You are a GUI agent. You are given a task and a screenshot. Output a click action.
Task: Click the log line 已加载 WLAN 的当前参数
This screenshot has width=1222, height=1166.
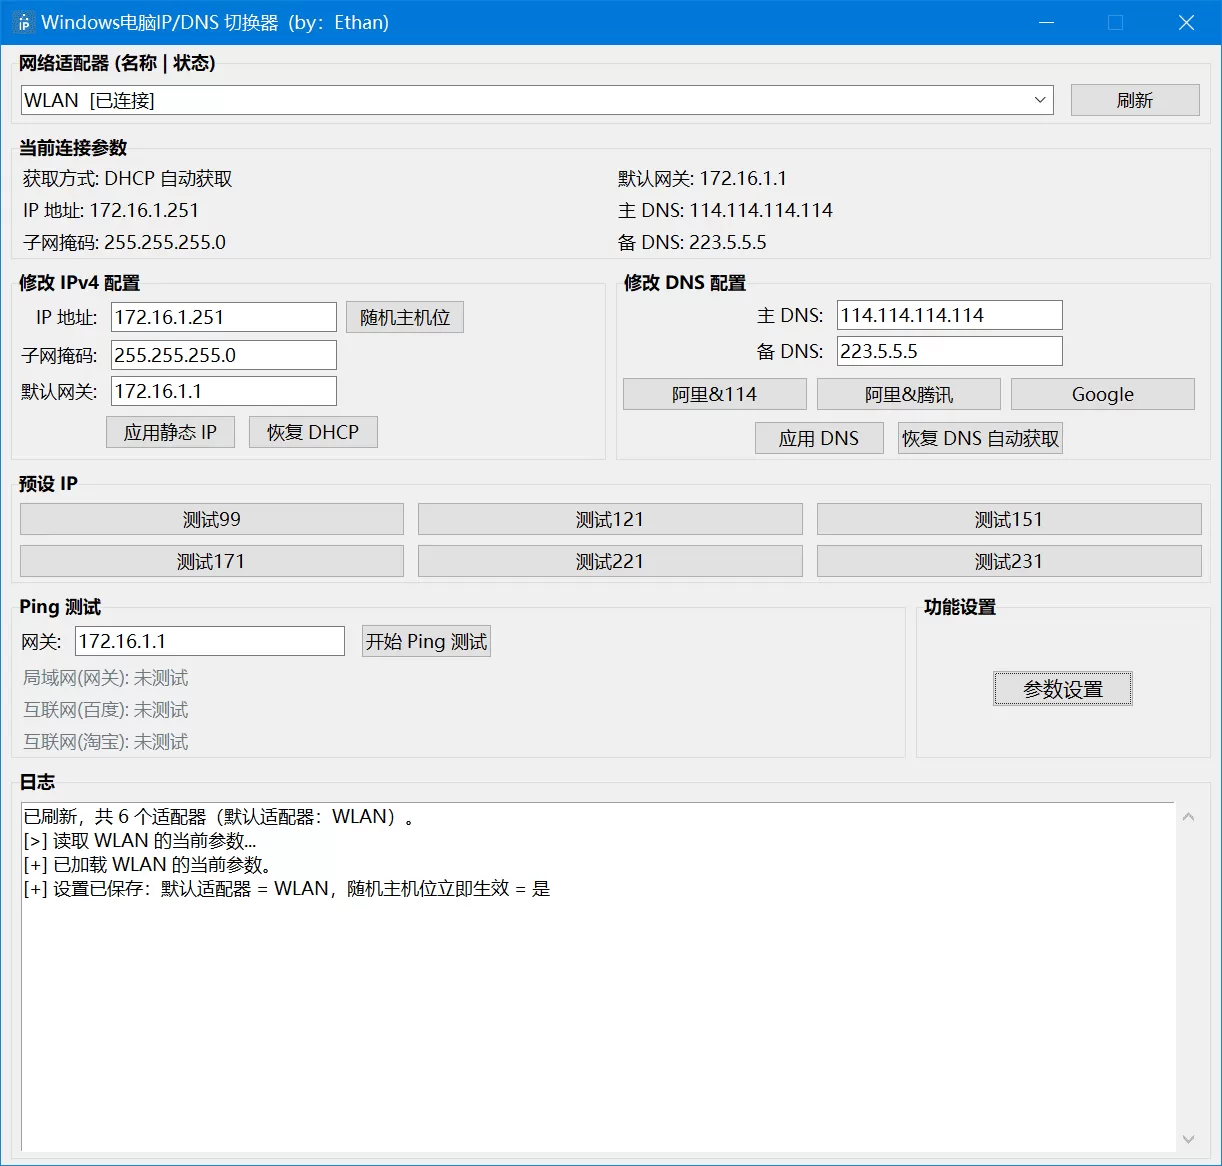pos(148,864)
